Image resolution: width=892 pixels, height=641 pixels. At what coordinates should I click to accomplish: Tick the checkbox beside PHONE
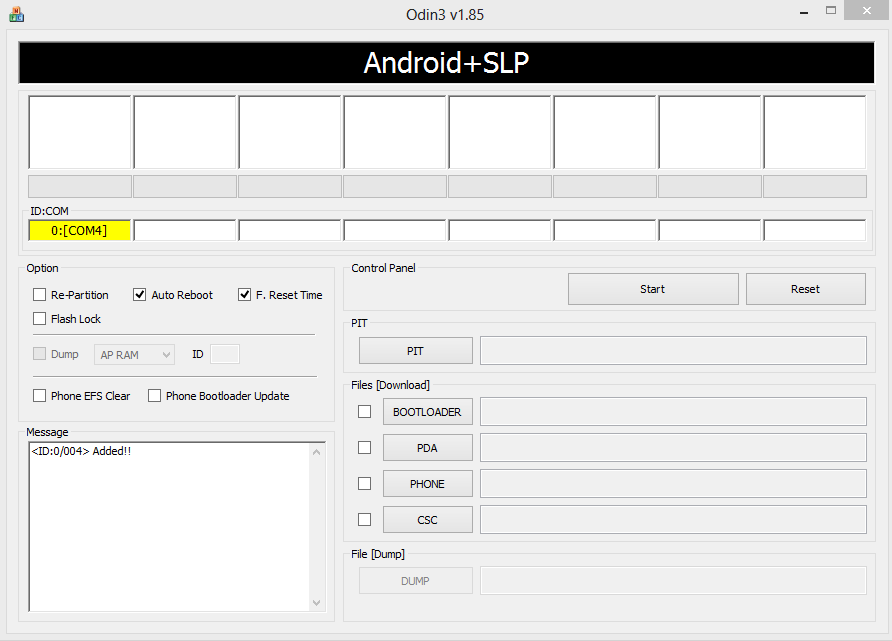[365, 483]
